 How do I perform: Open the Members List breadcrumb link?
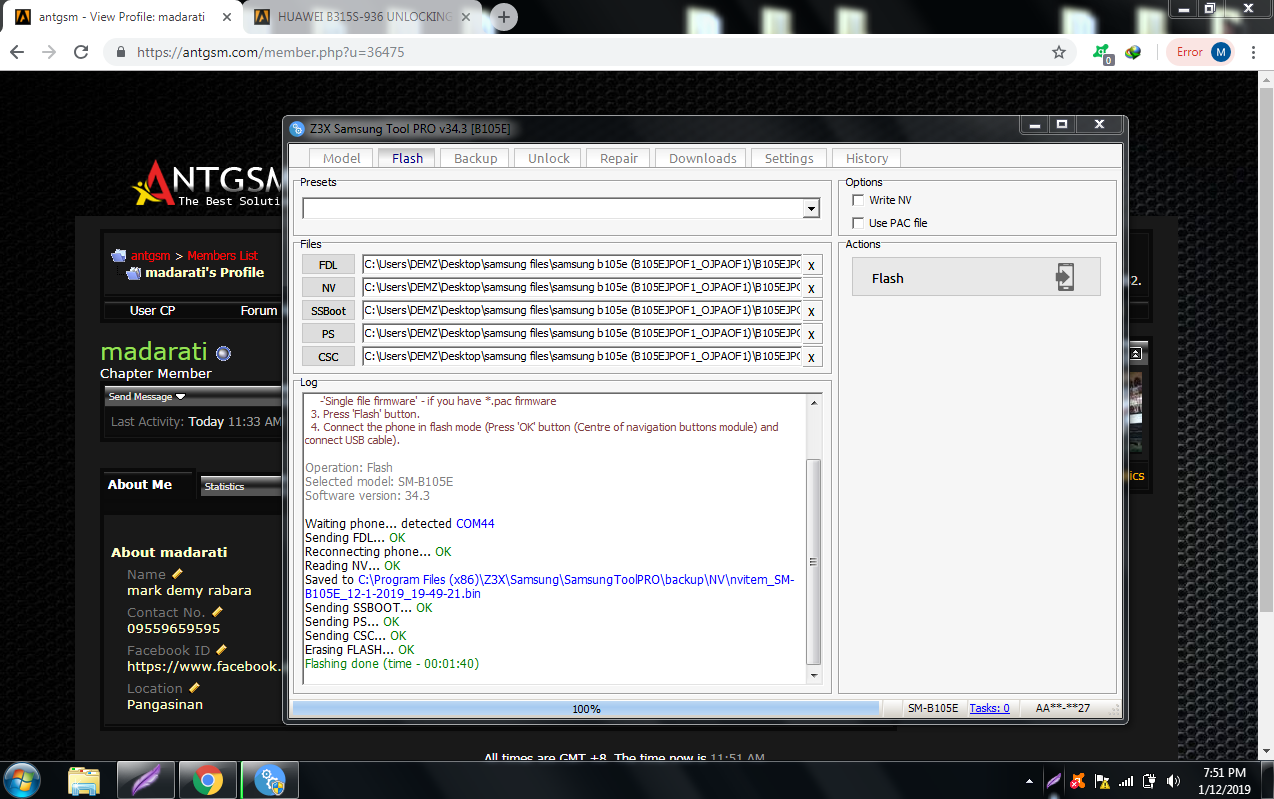[222, 256]
